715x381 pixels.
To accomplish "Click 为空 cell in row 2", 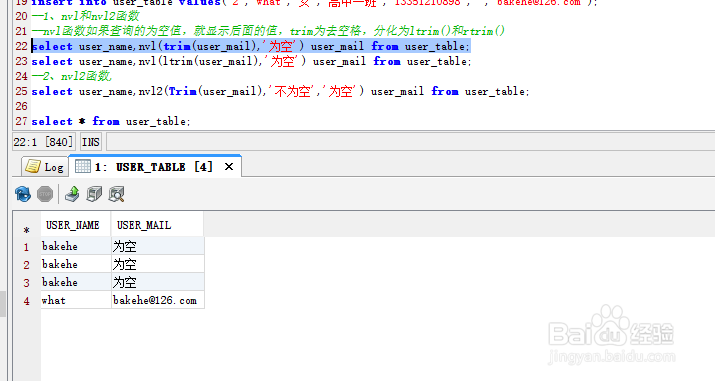I will [158, 264].
